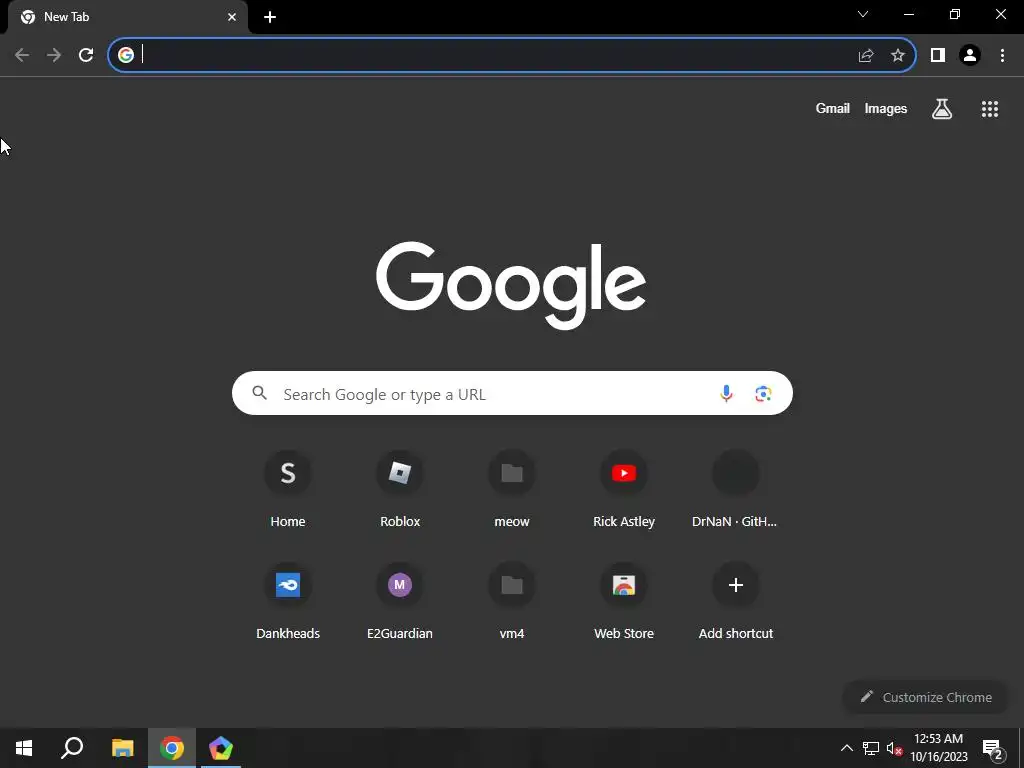Open the Images link
This screenshot has width=1024, height=768.
[886, 108]
